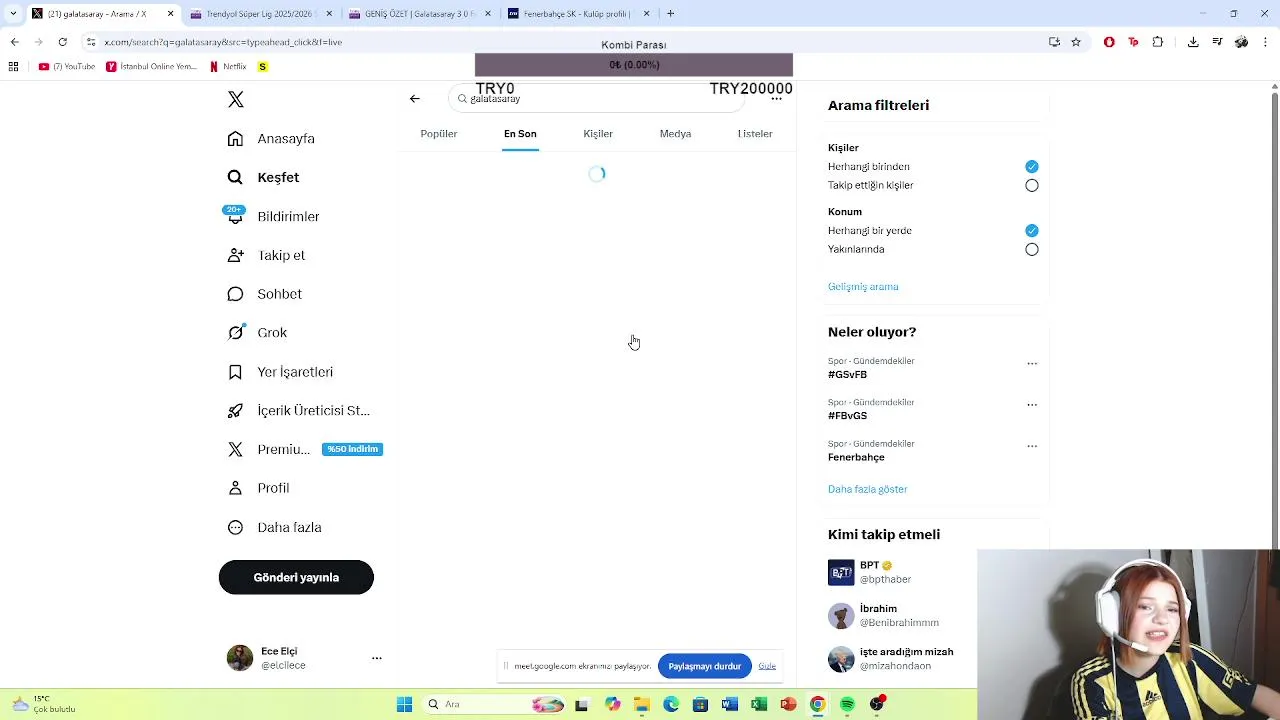The image size is (1280, 720).
Task: Click the %50 indirim badge
Action: 352,450
